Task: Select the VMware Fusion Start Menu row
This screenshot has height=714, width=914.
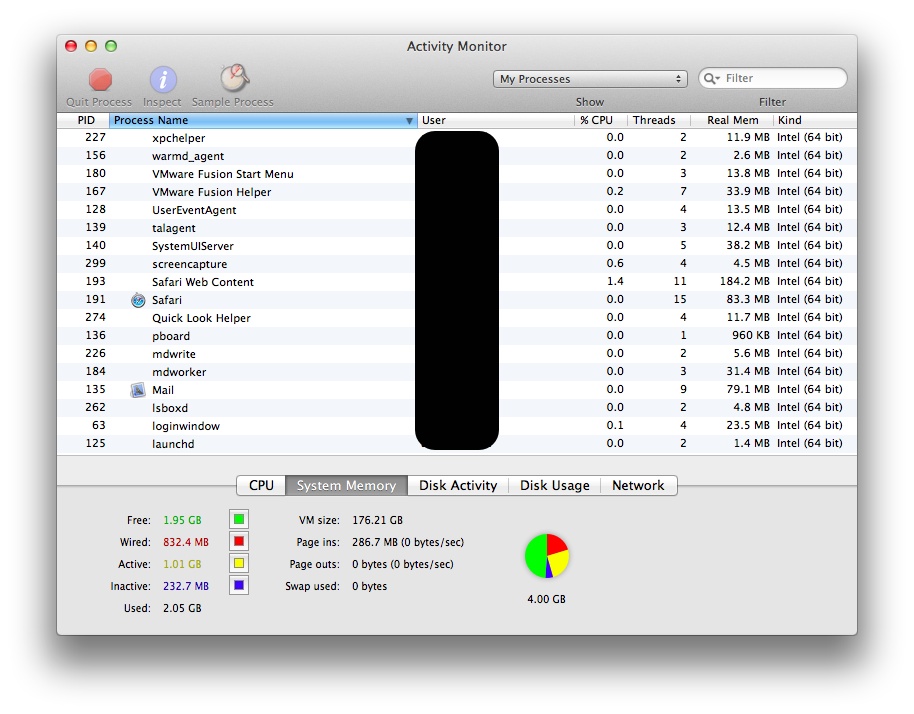Action: 456,174
